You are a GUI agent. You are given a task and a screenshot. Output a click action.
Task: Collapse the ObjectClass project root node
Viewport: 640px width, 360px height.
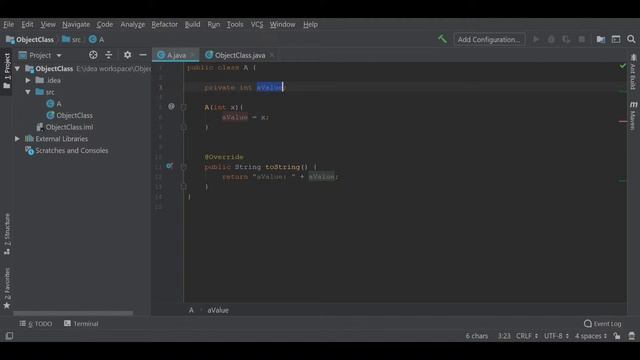[x=17, y=69]
